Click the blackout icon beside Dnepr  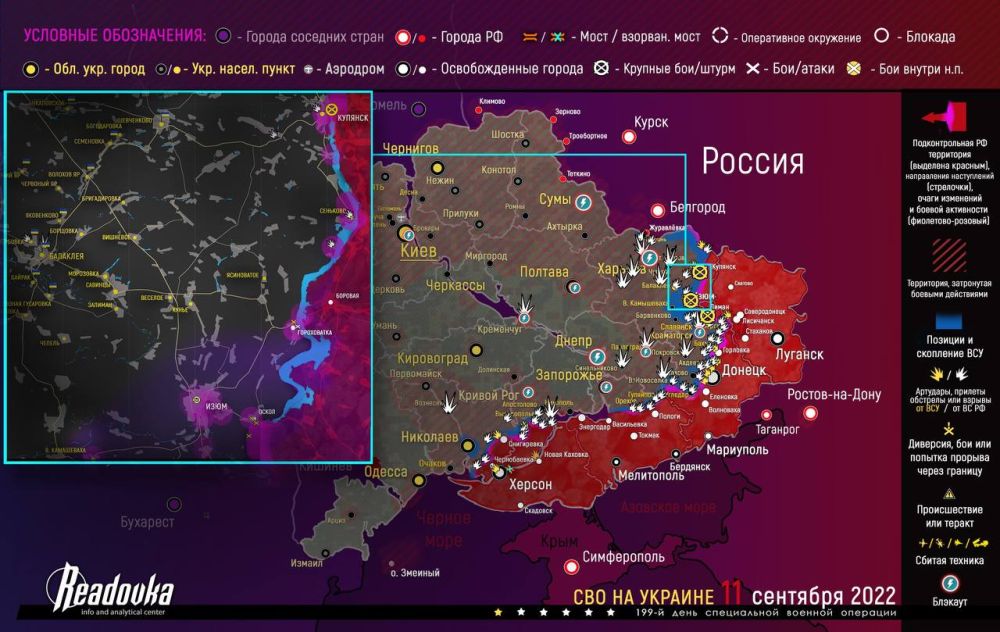[x=599, y=357]
